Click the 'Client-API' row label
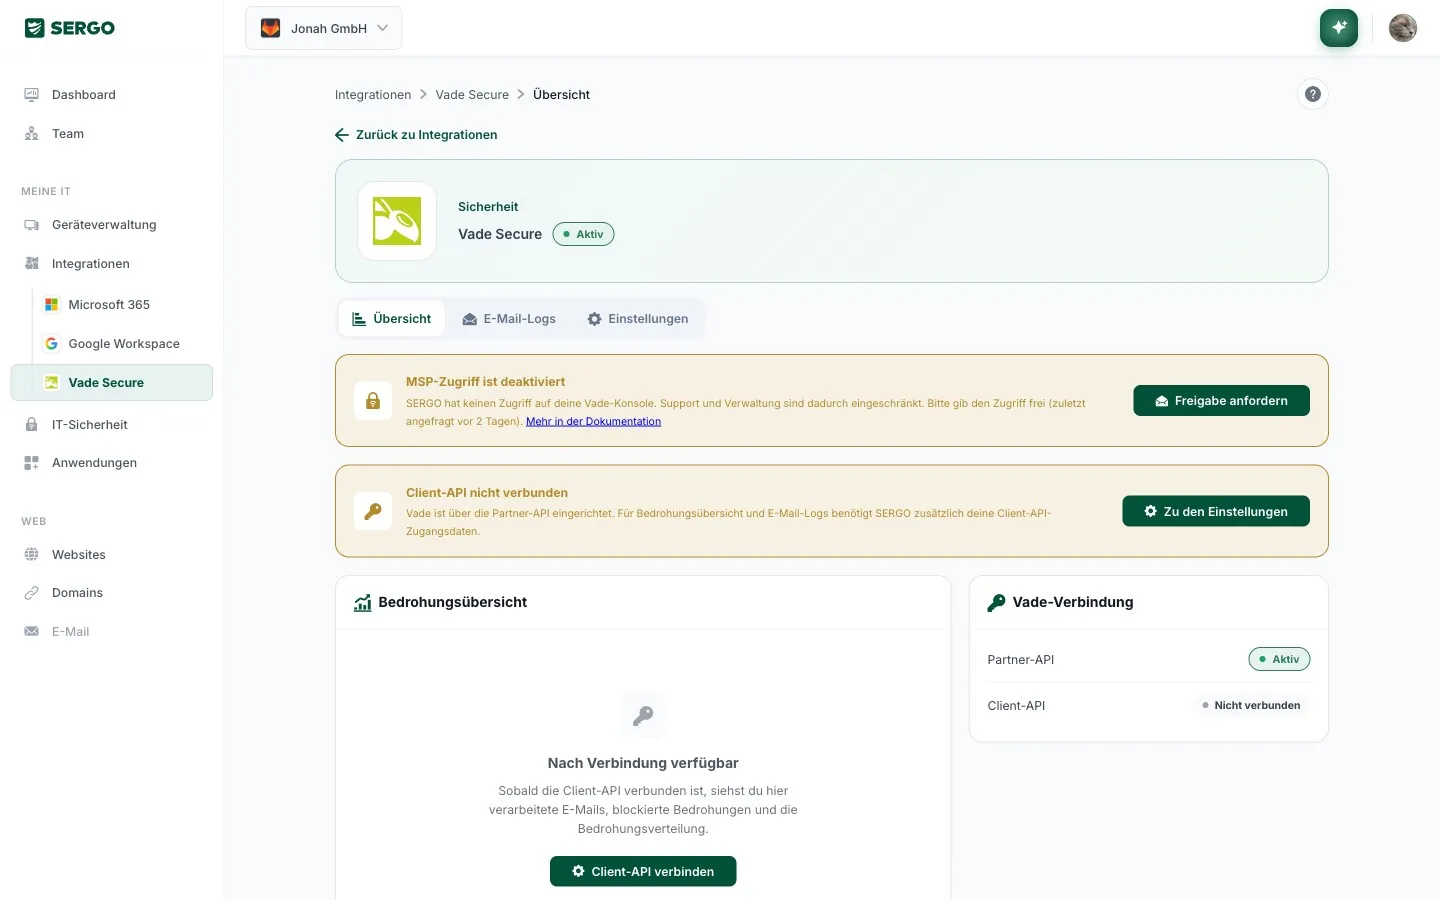This screenshot has height=900, width=1440. 1016,706
